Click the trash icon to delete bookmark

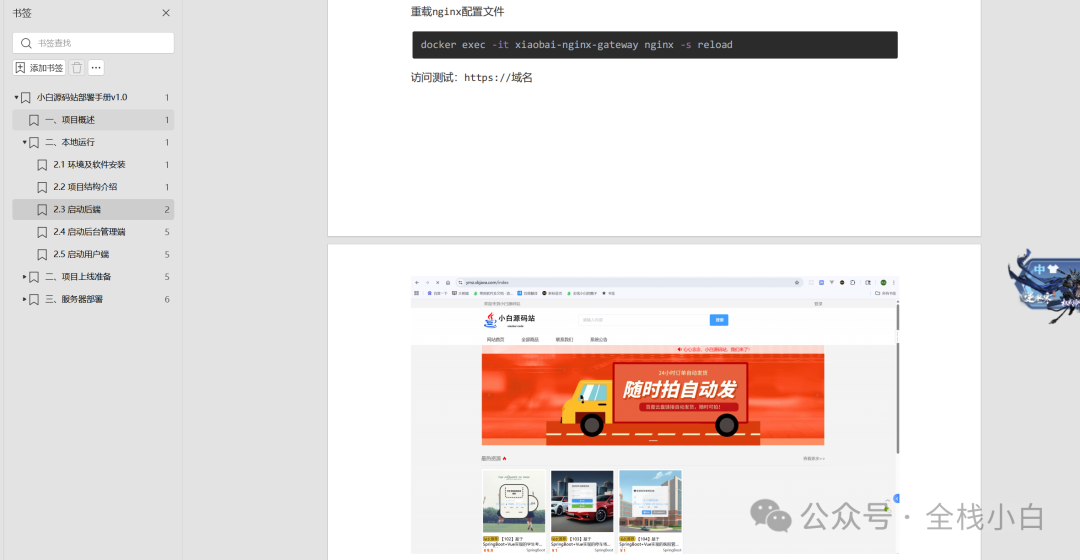tap(77, 68)
